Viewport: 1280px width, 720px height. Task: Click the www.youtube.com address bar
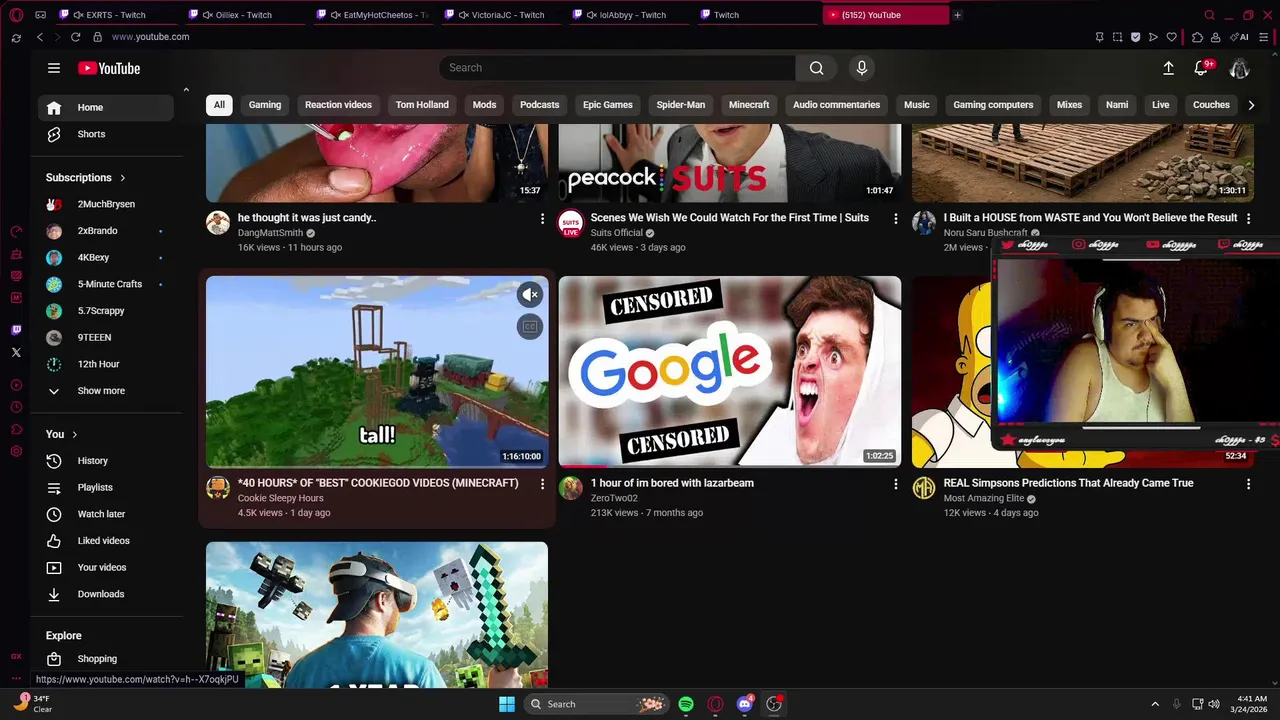pos(150,37)
